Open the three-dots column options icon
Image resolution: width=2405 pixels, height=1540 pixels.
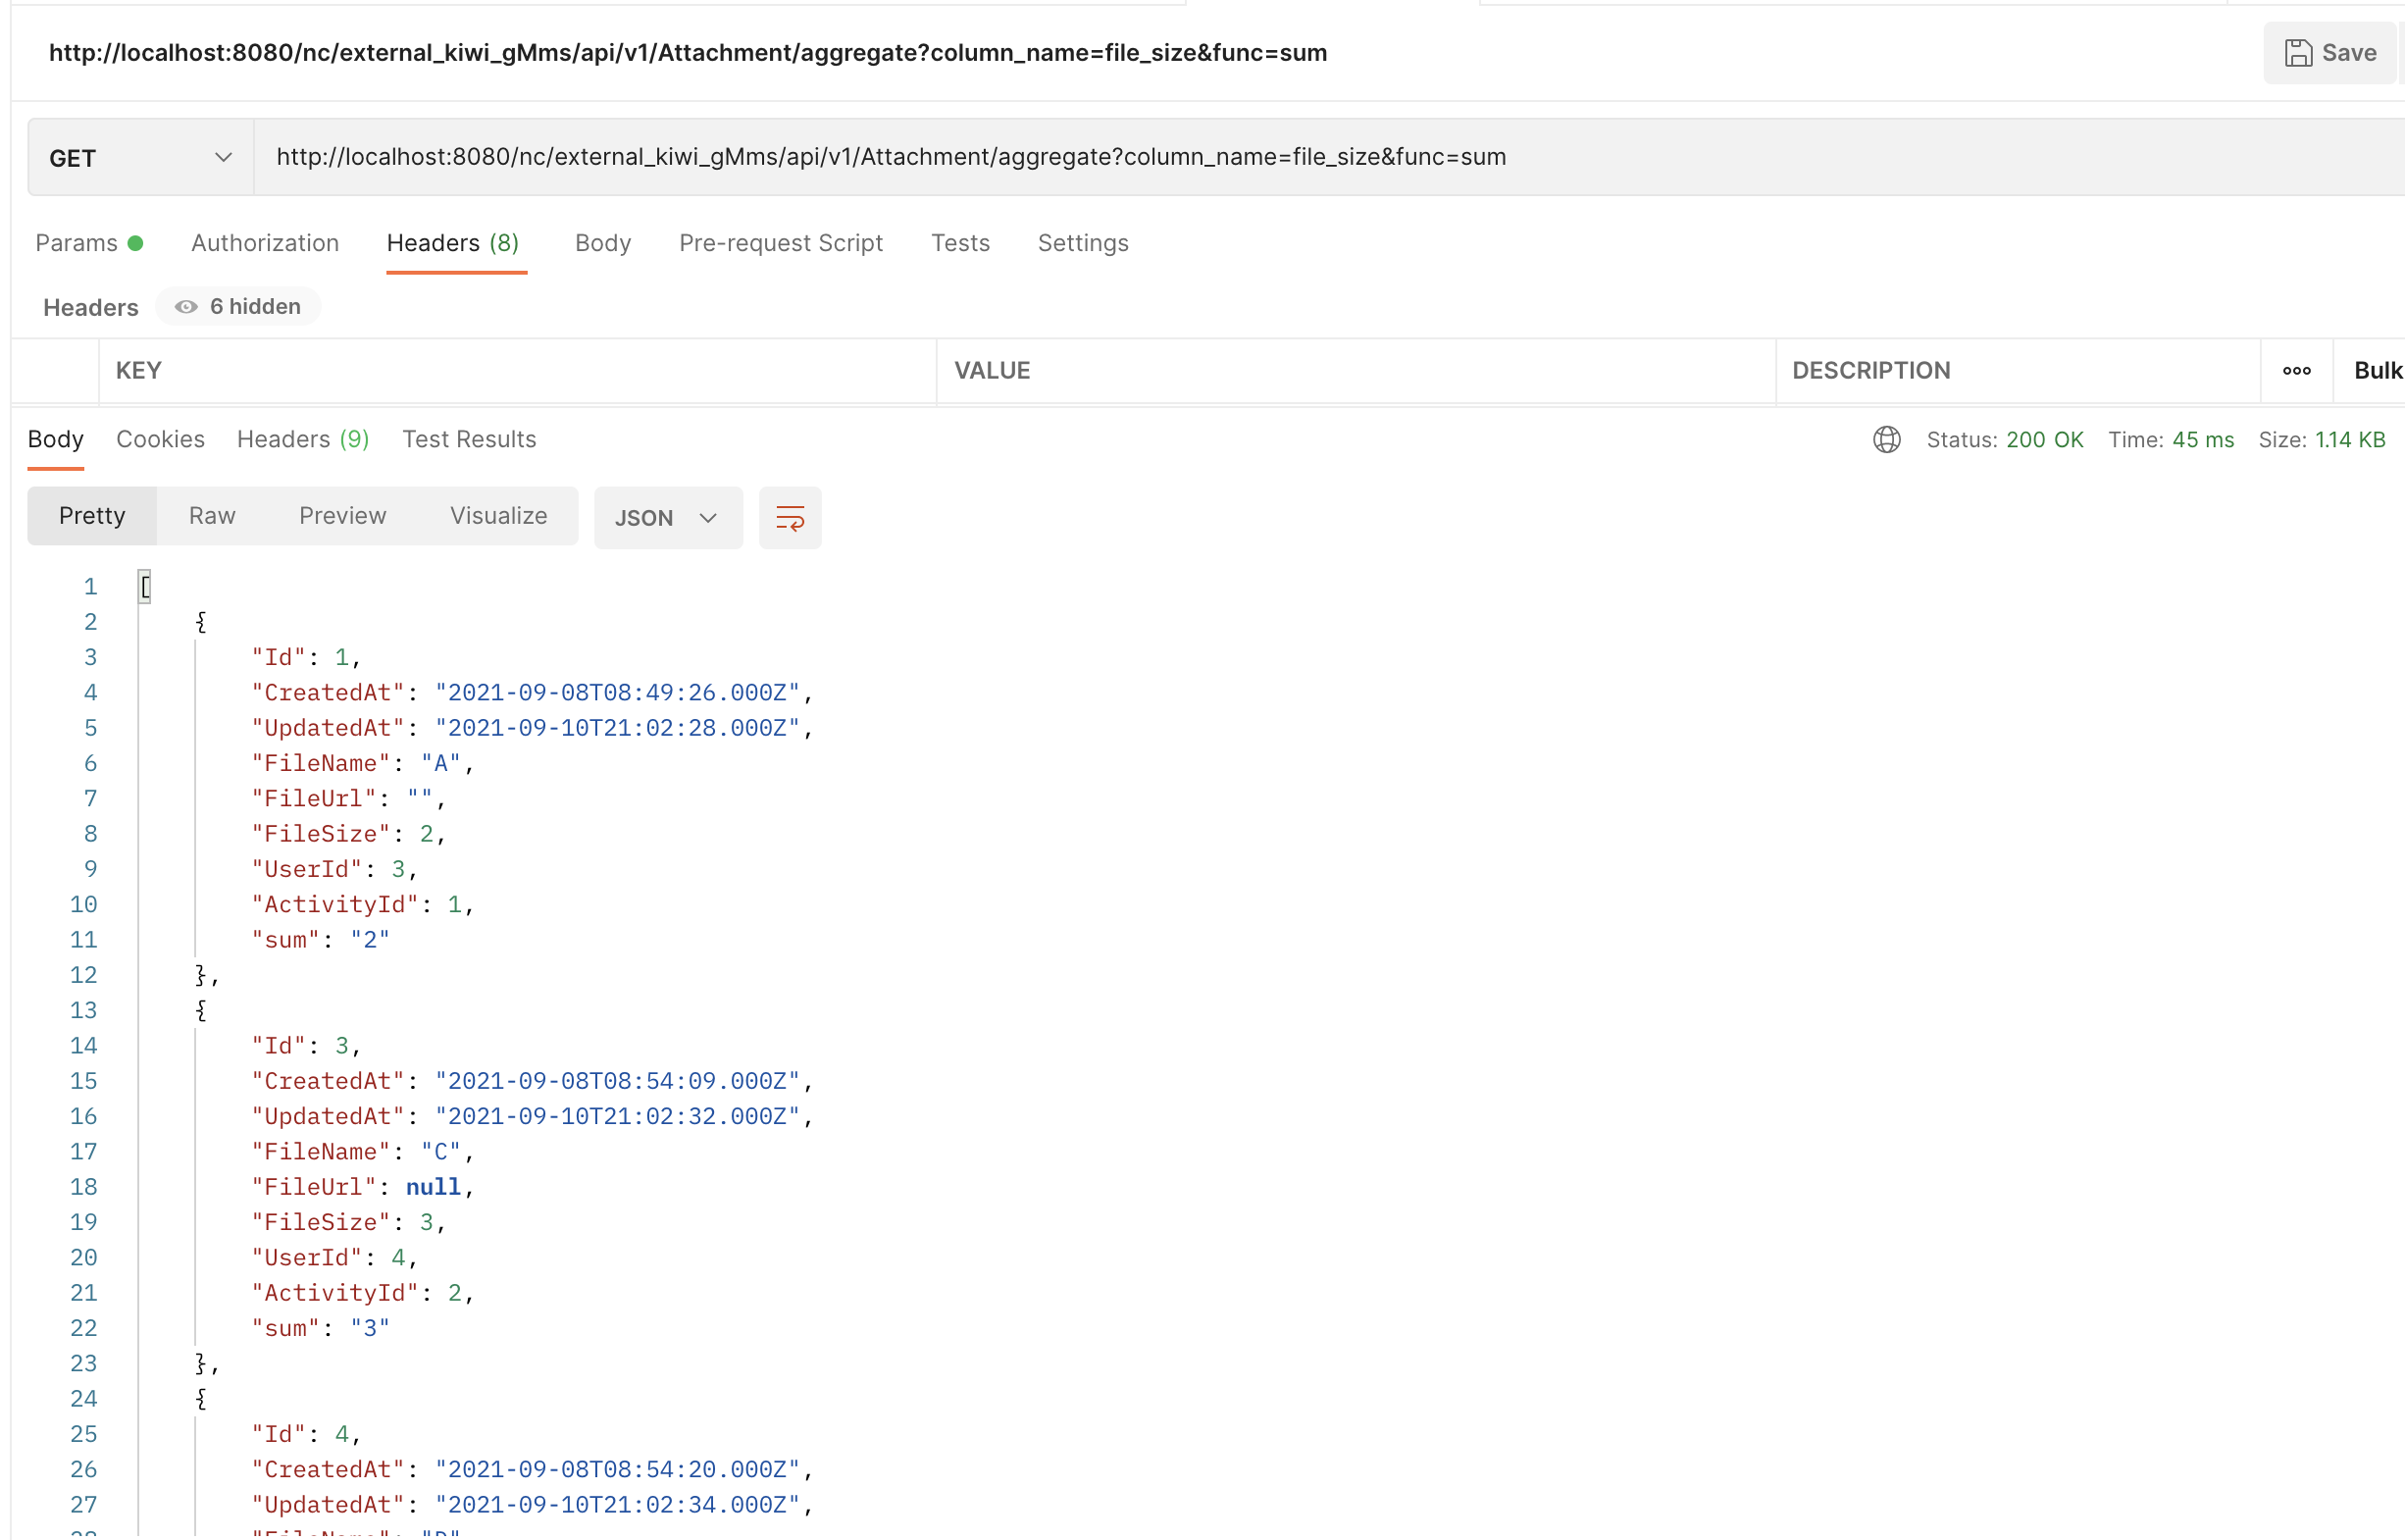click(2296, 371)
